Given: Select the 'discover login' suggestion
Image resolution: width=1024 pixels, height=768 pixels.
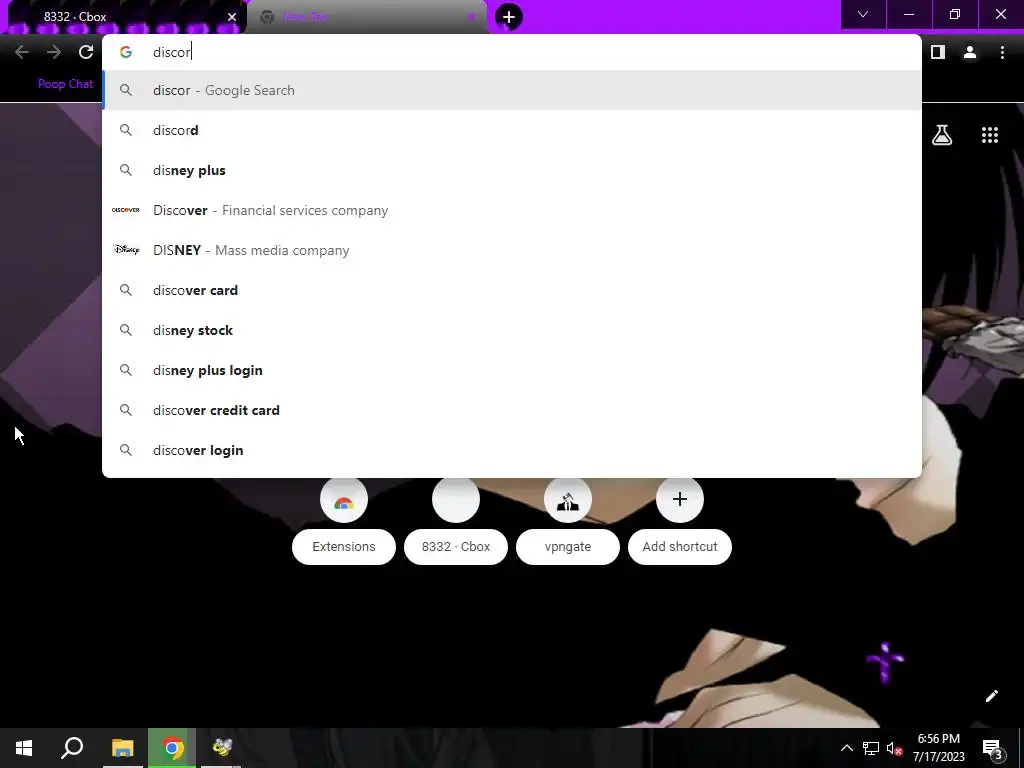Looking at the screenshot, I should pos(512,450).
